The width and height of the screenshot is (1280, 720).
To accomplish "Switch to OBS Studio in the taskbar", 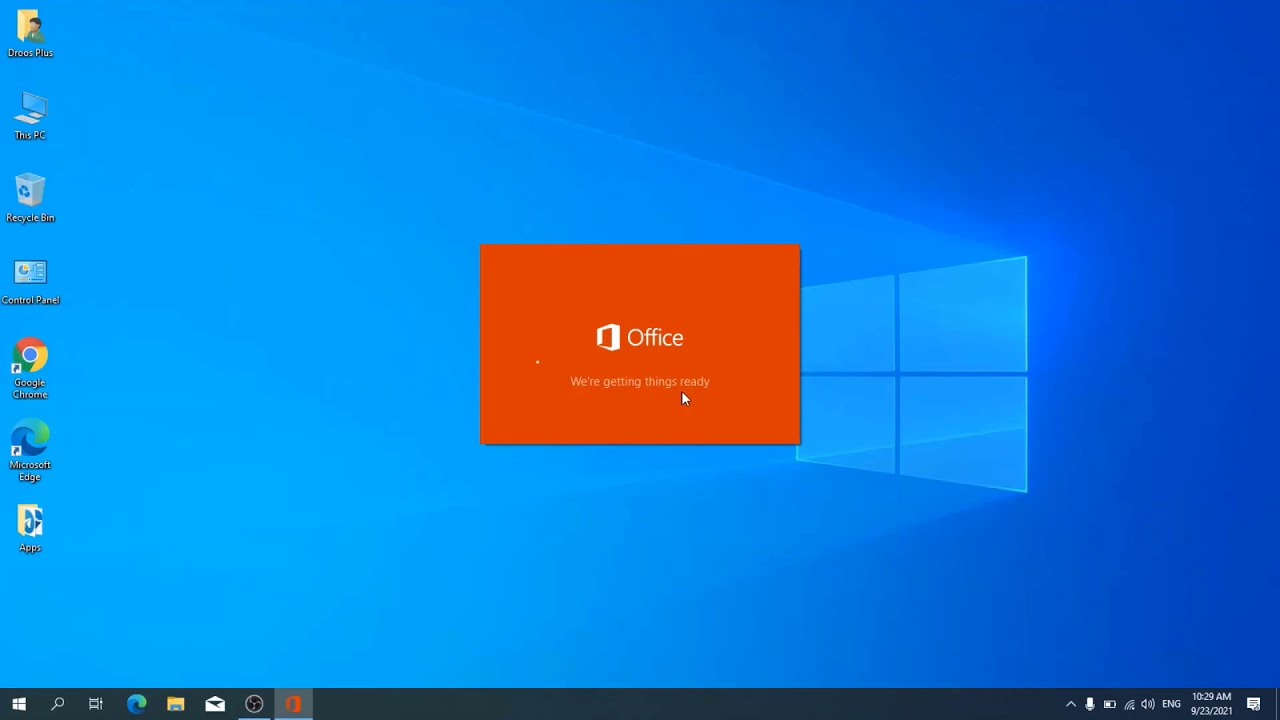I will click(x=254, y=704).
